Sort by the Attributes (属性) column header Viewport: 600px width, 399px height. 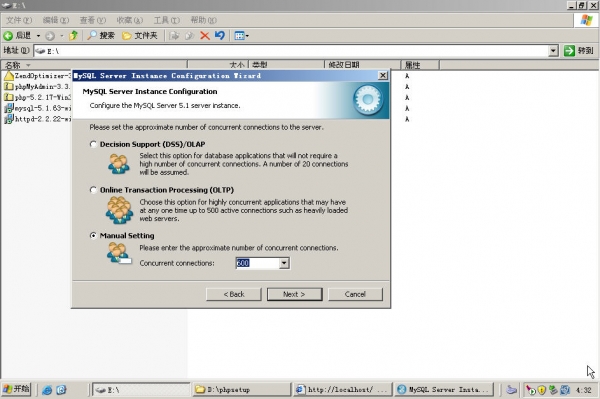420,65
